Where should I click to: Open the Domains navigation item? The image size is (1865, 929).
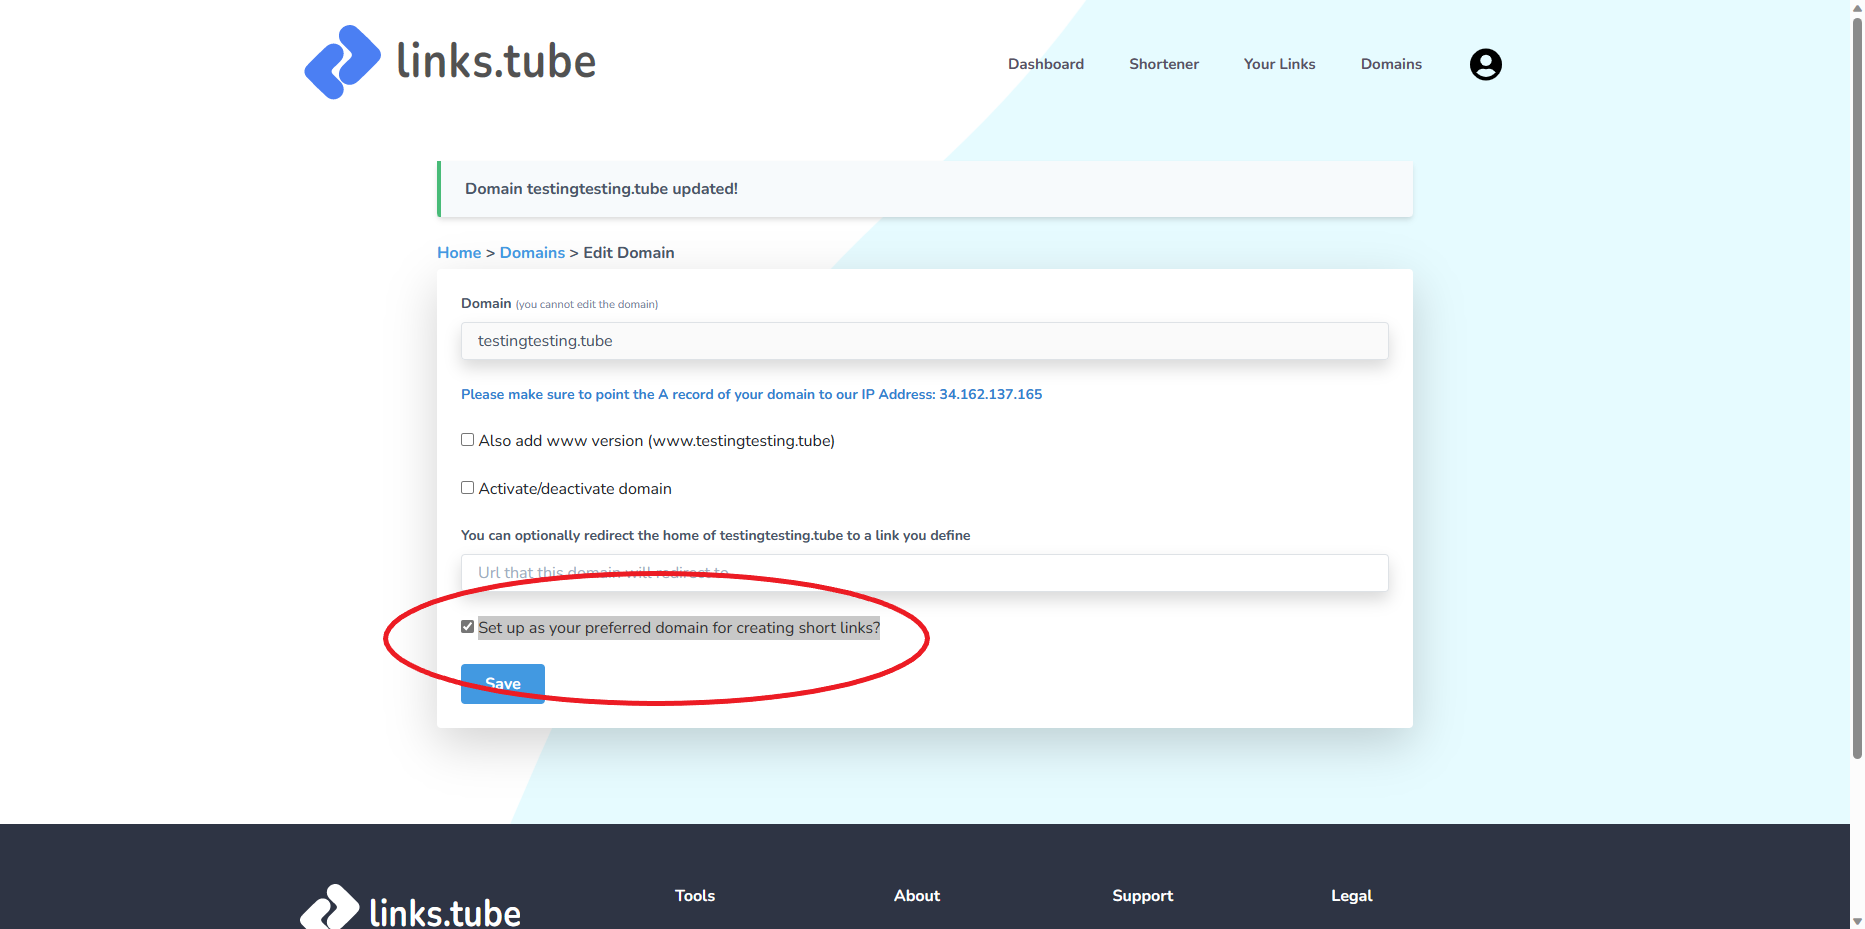(x=1391, y=64)
